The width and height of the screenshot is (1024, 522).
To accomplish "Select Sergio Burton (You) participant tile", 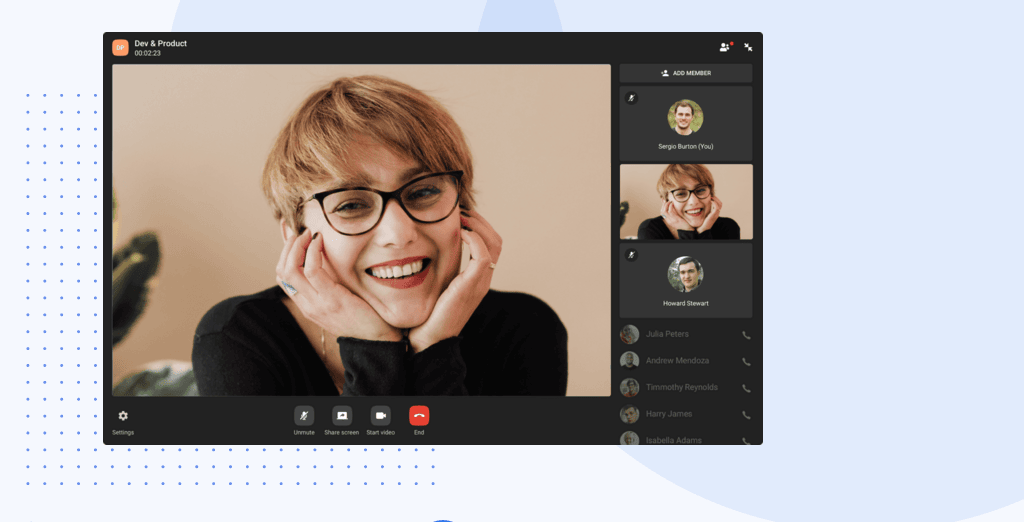I will [x=686, y=123].
